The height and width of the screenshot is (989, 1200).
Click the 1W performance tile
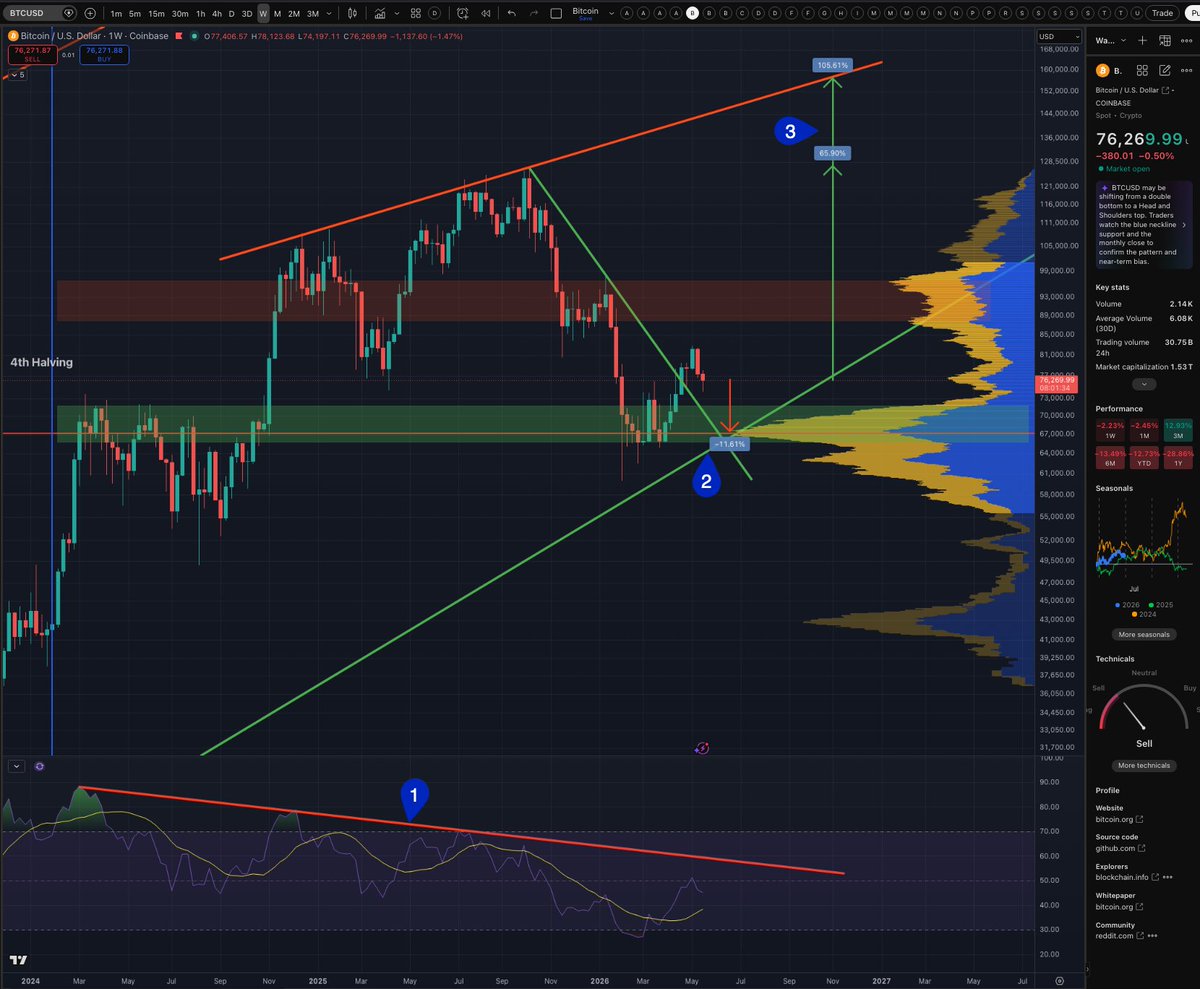pyautogui.click(x=1110, y=430)
